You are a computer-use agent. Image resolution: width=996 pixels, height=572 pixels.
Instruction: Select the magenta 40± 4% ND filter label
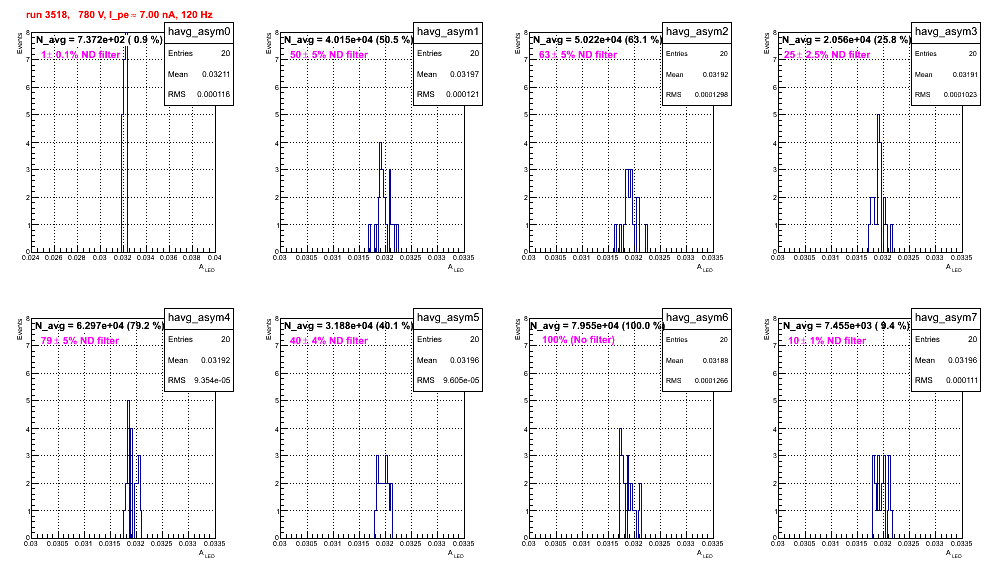tap(329, 341)
